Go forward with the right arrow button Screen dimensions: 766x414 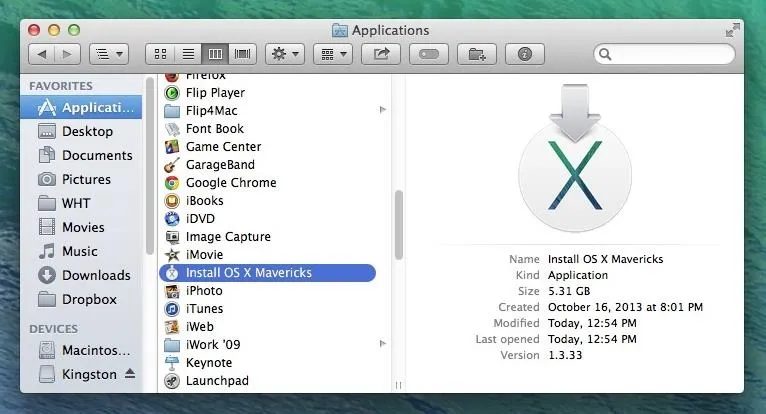coord(67,54)
